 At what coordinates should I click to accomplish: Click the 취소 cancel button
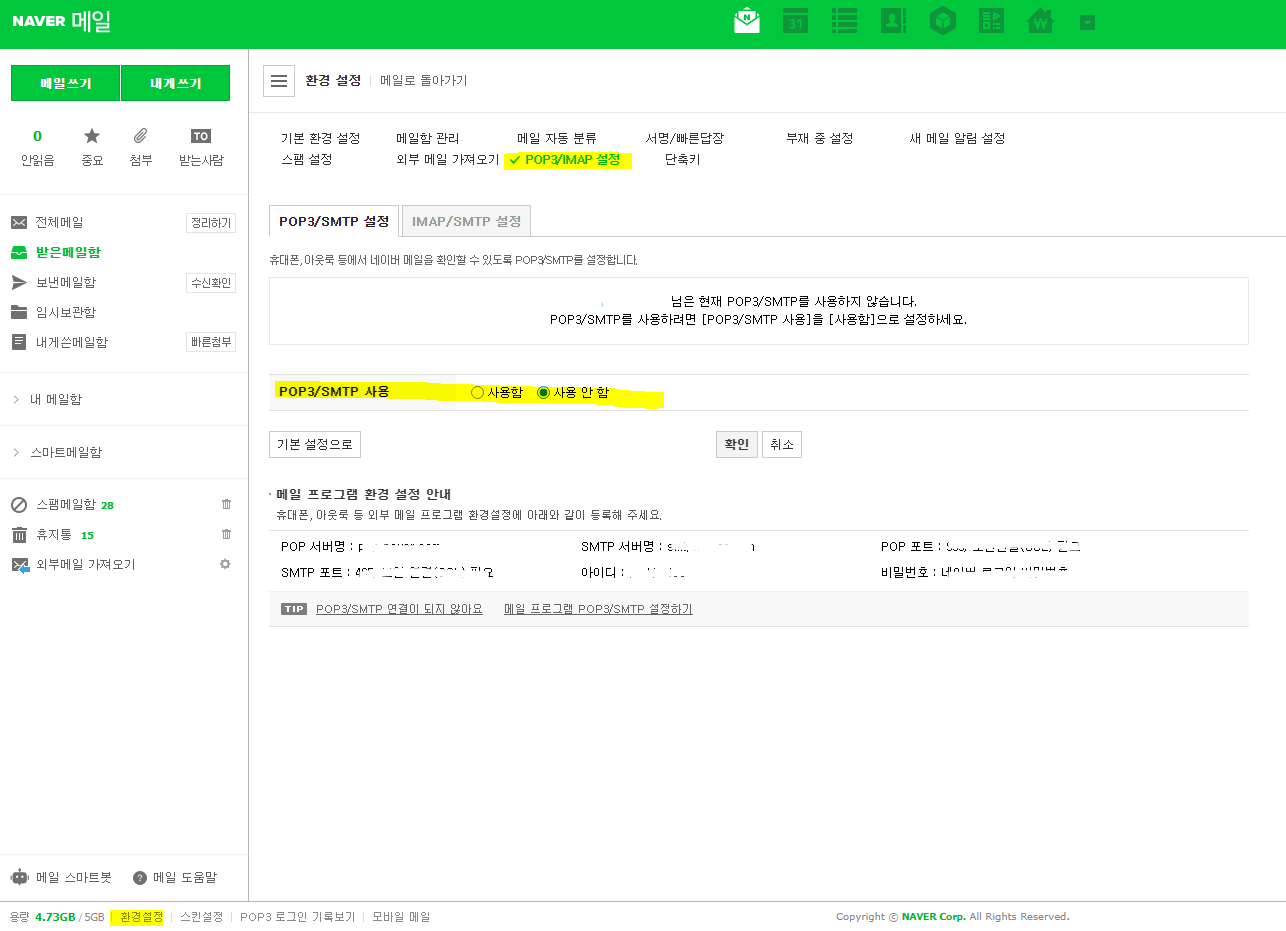coord(782,444)
